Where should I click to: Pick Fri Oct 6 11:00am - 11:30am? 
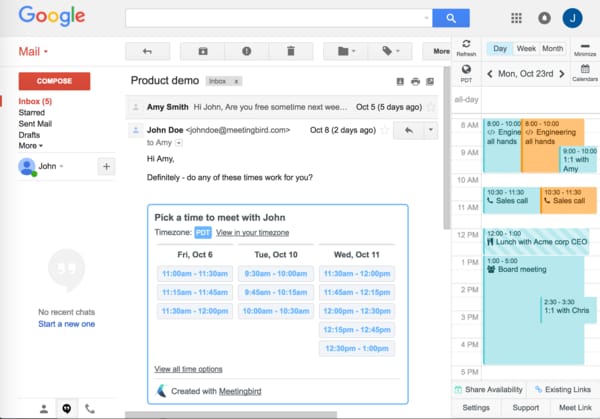pyautogui.click(x=195, y=274)
